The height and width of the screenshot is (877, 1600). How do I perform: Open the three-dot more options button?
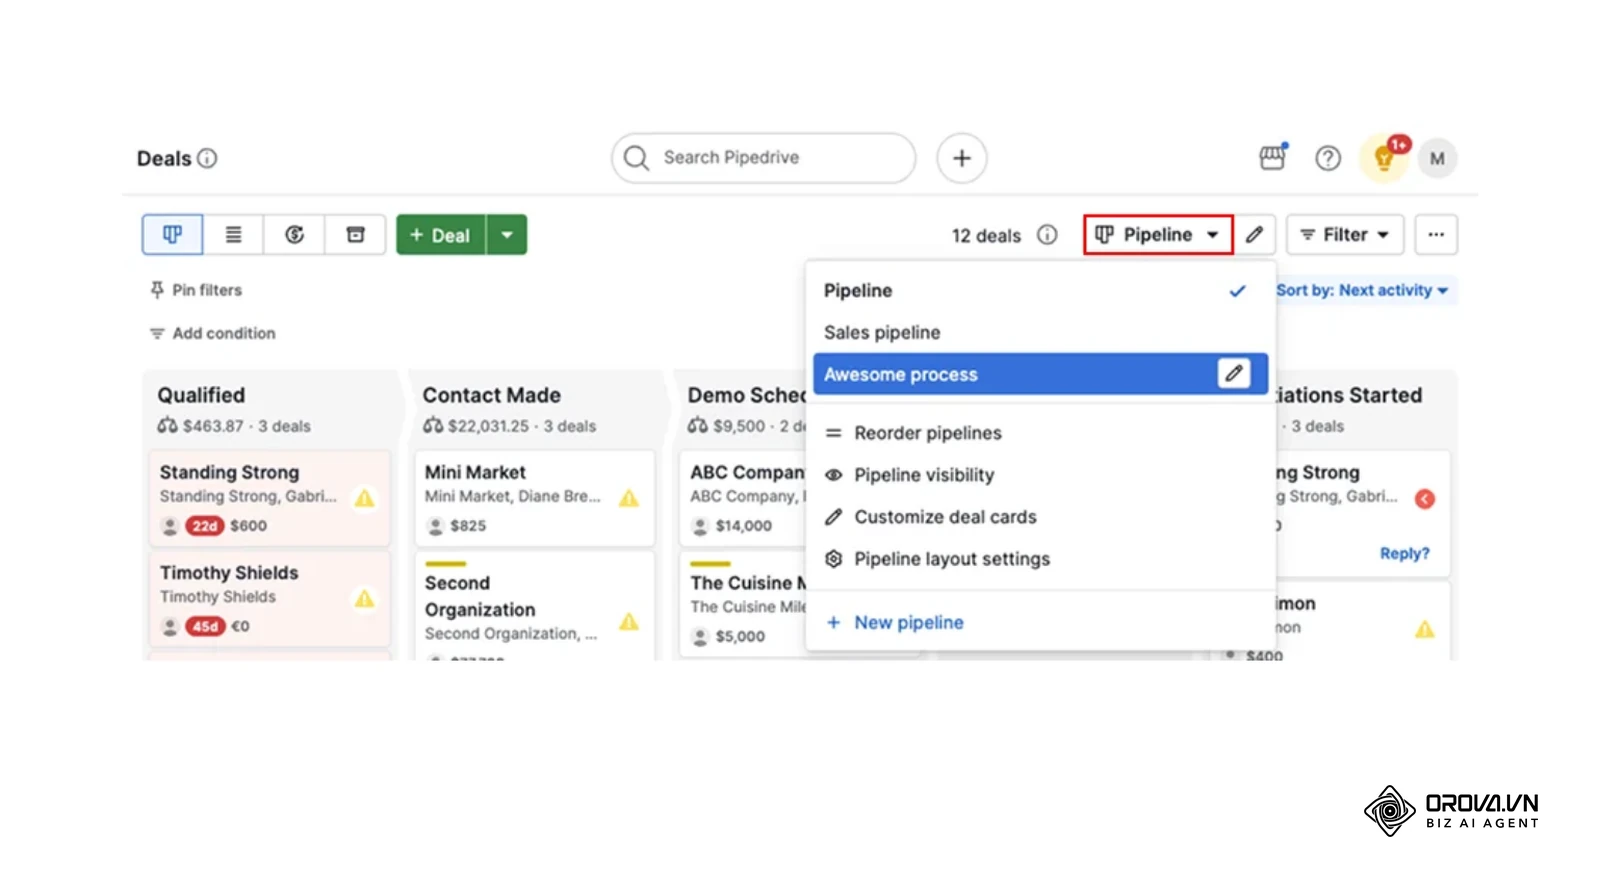click(x=1436, y=235)
